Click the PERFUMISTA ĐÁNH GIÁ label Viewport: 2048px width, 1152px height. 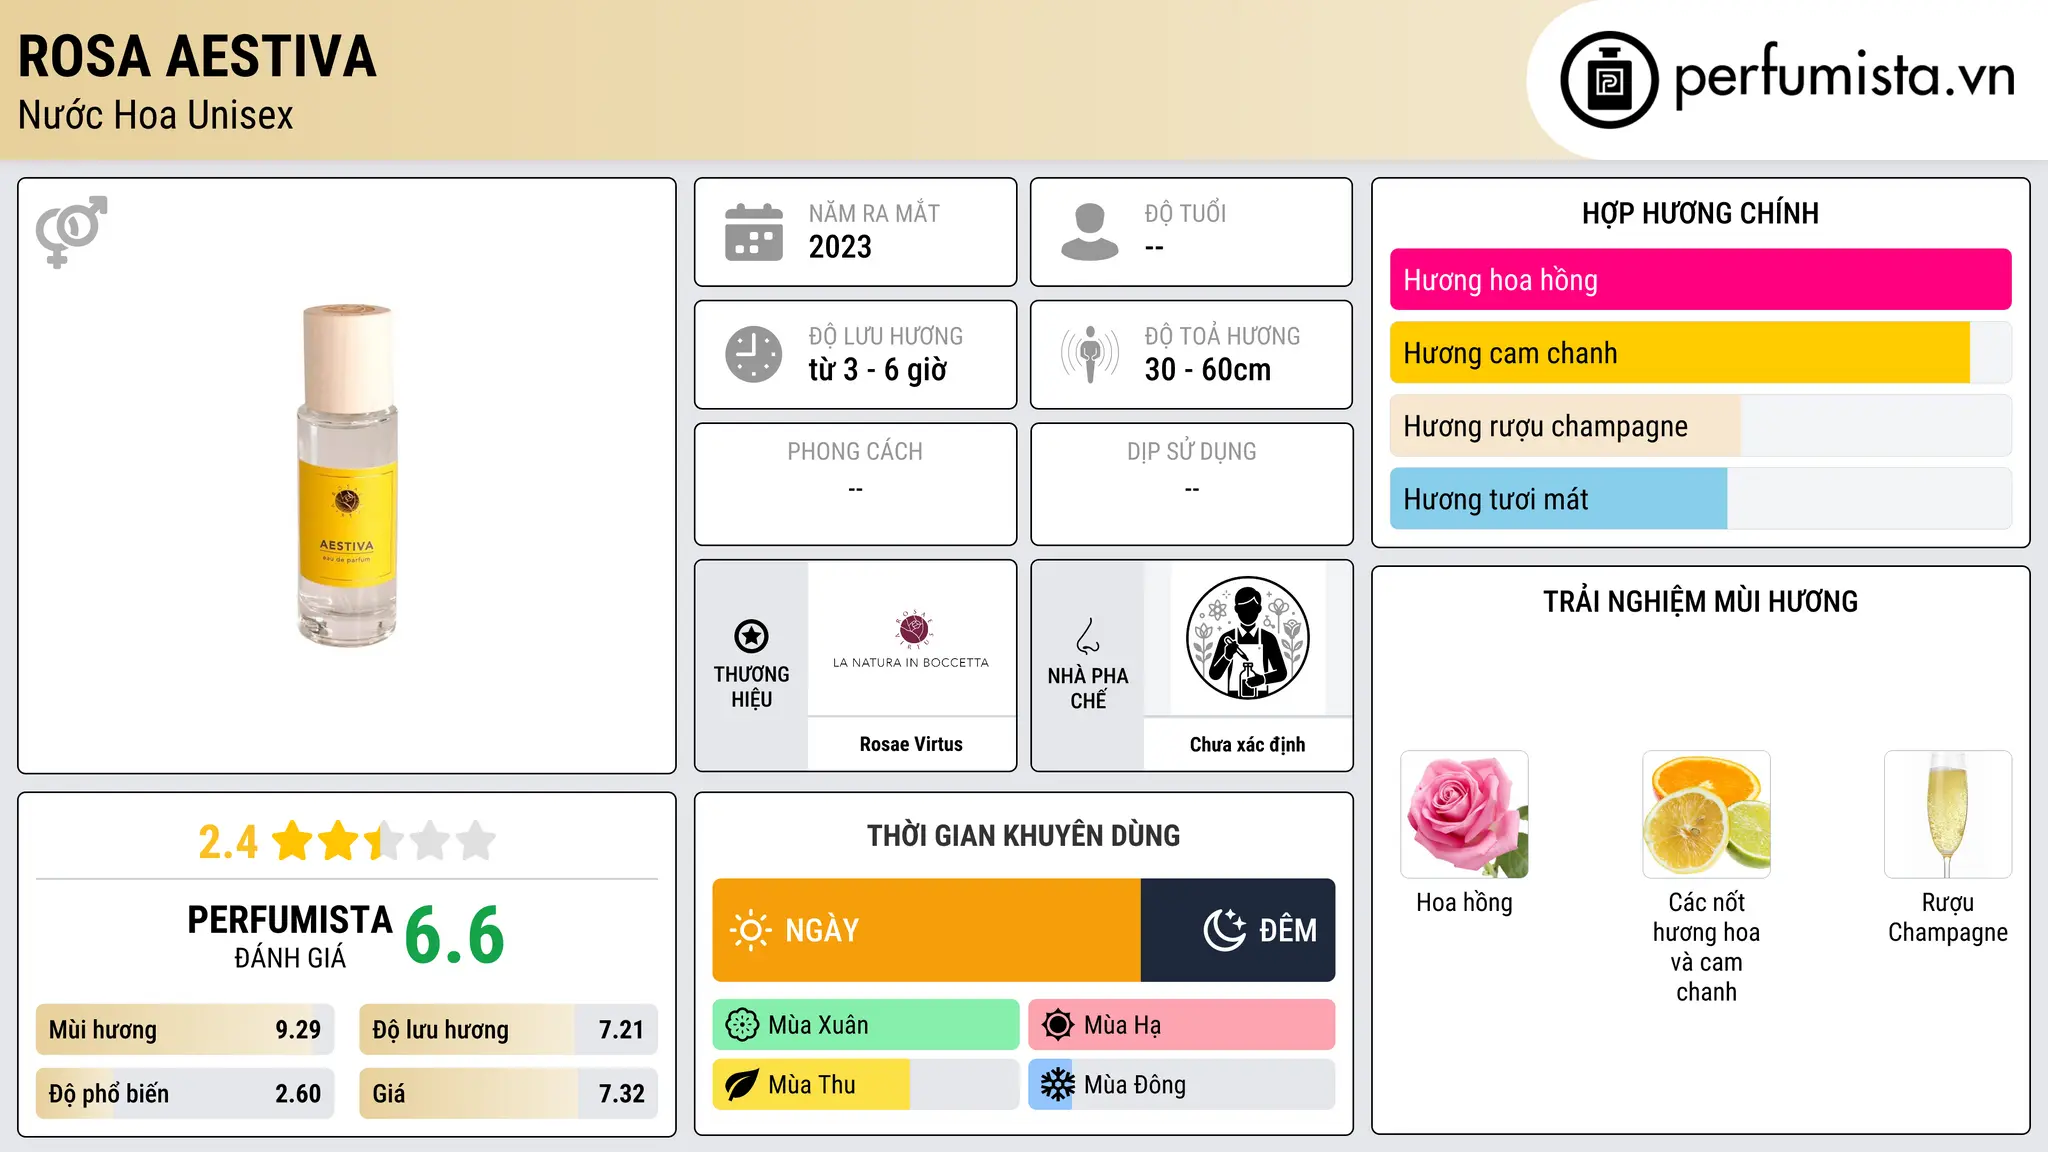coord(290,936)
